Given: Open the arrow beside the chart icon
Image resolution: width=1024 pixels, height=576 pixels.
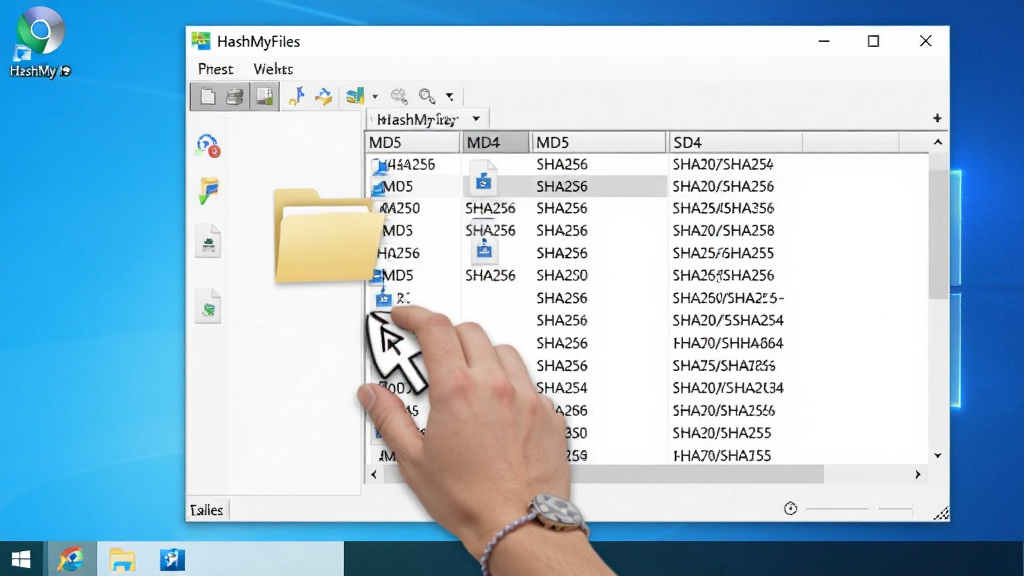Looking at the screenshot, I should [x=375, y=97].
